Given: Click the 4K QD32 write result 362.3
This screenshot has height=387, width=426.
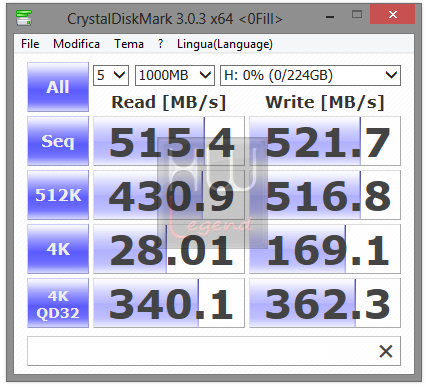Looking at the screenshot, I should (325, 303).
